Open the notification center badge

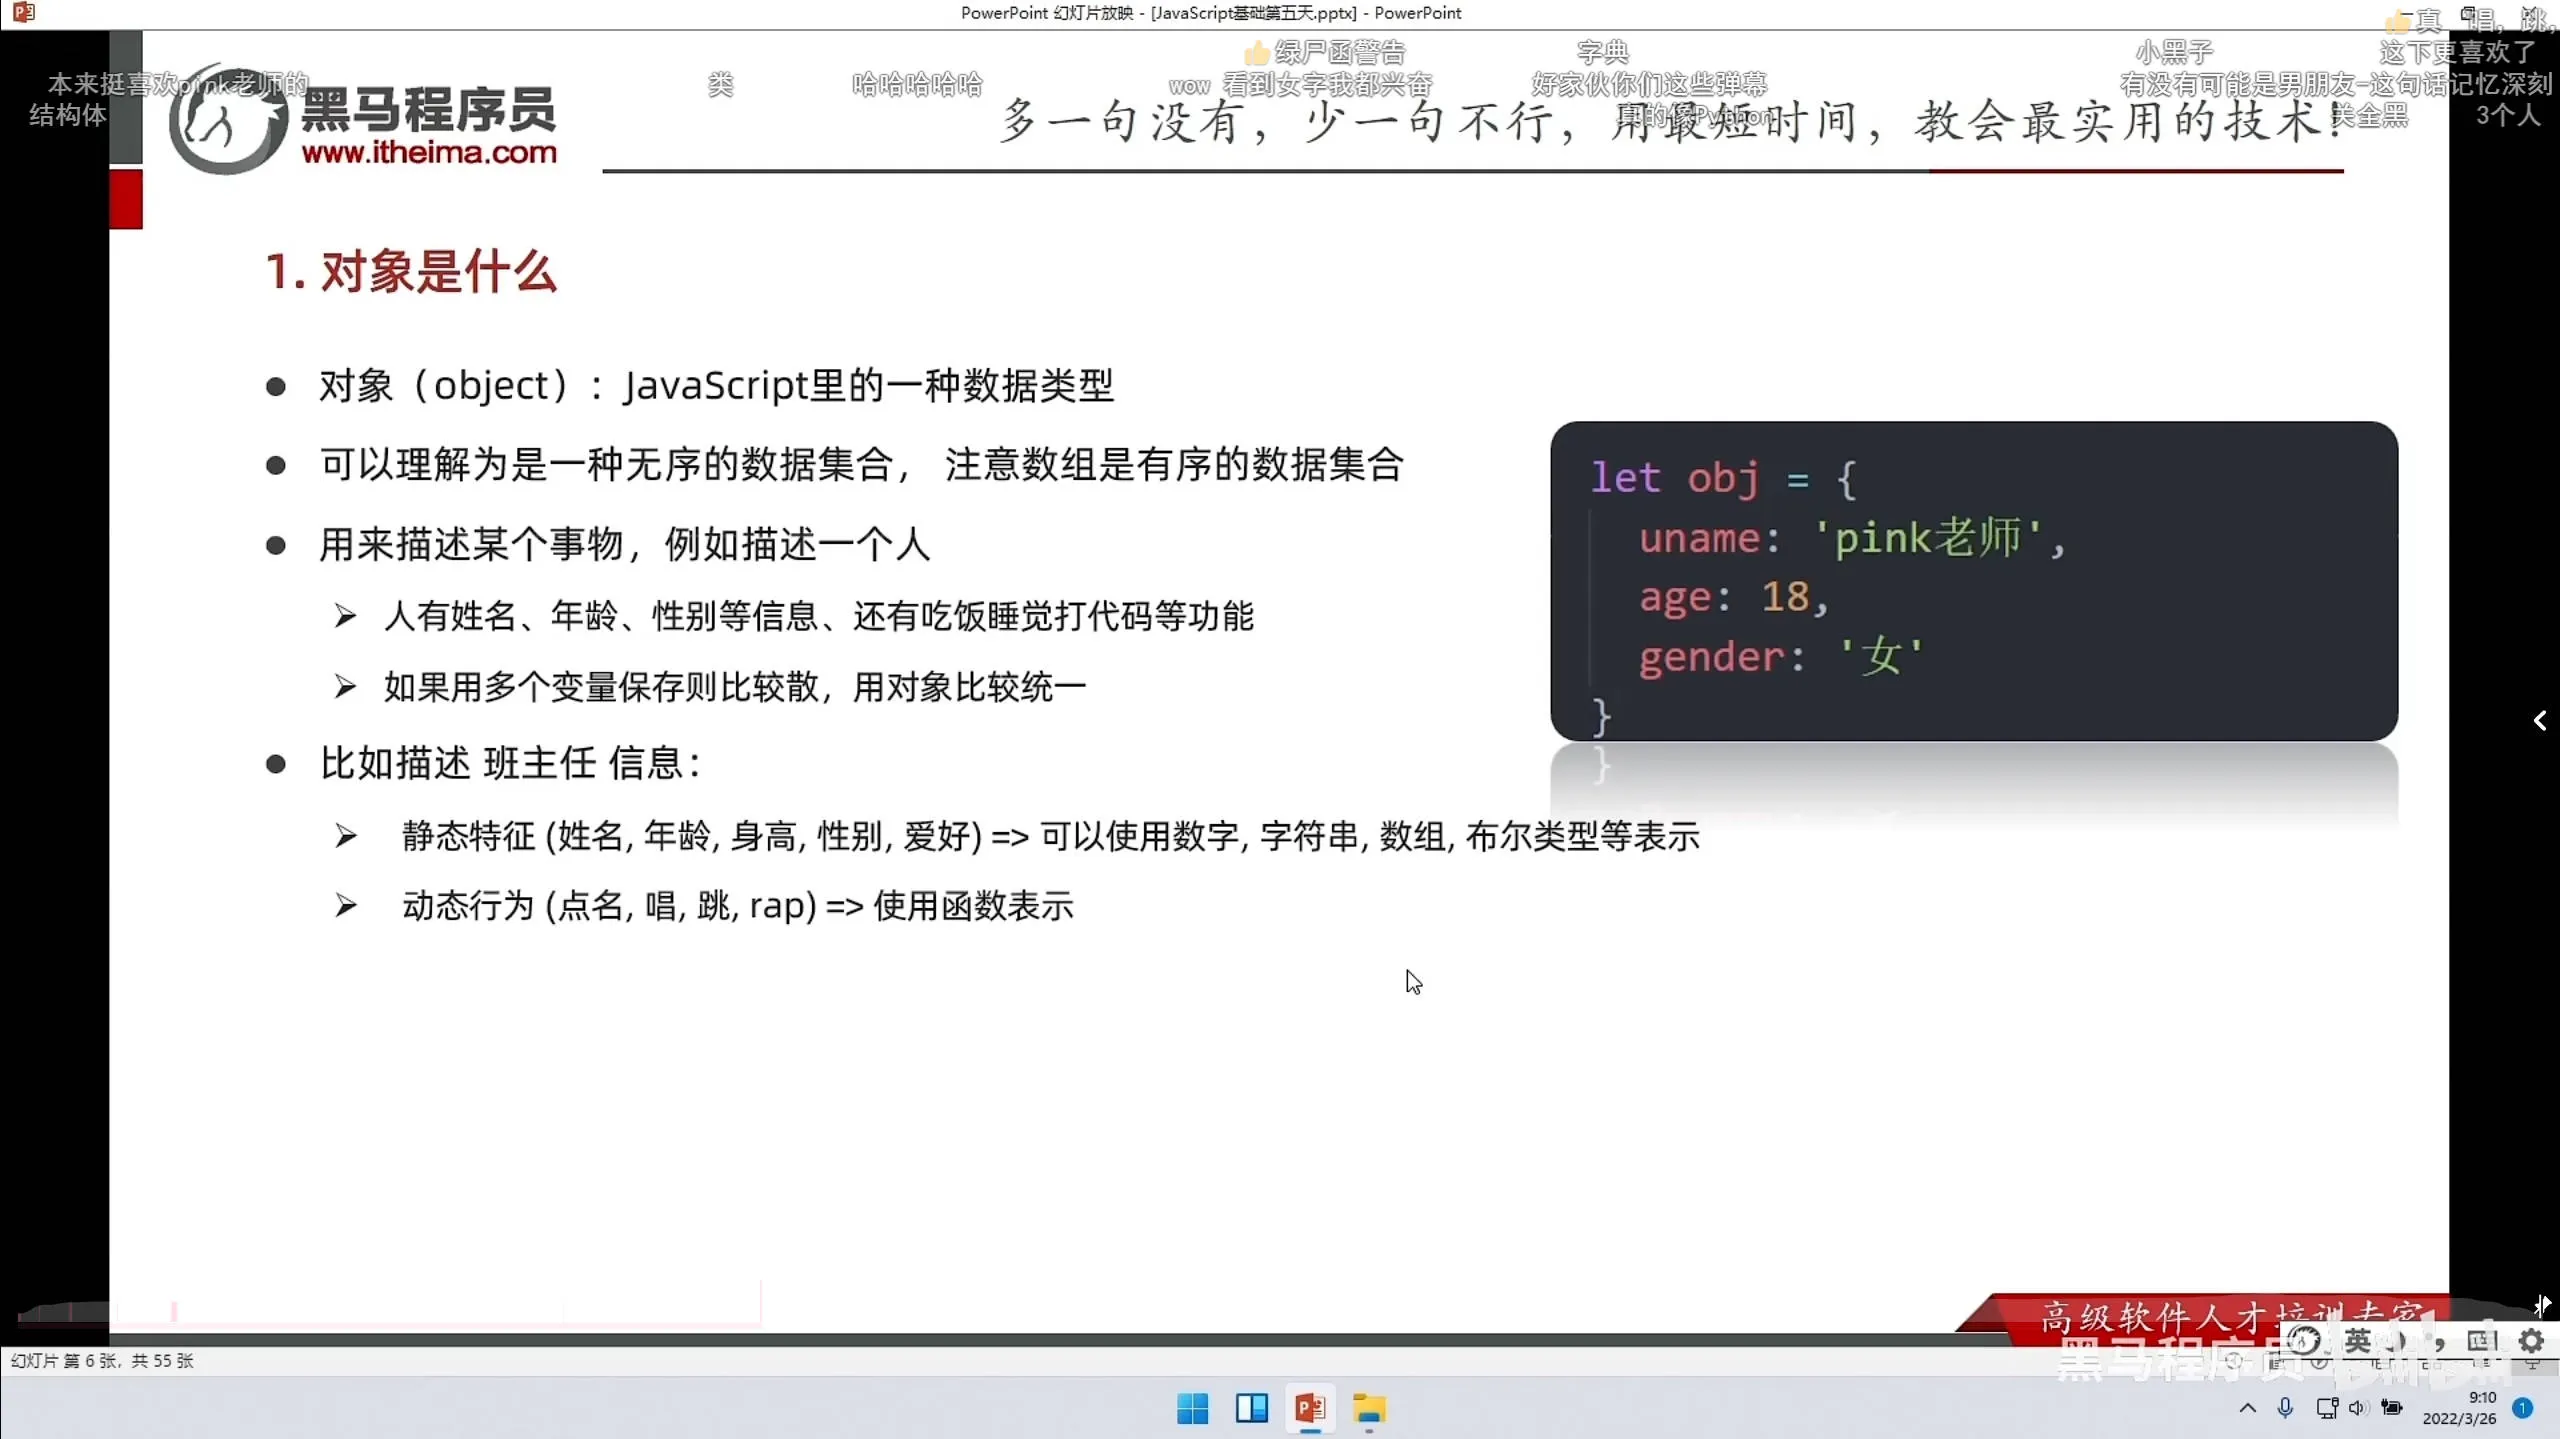click(x=2523, y=1408)
